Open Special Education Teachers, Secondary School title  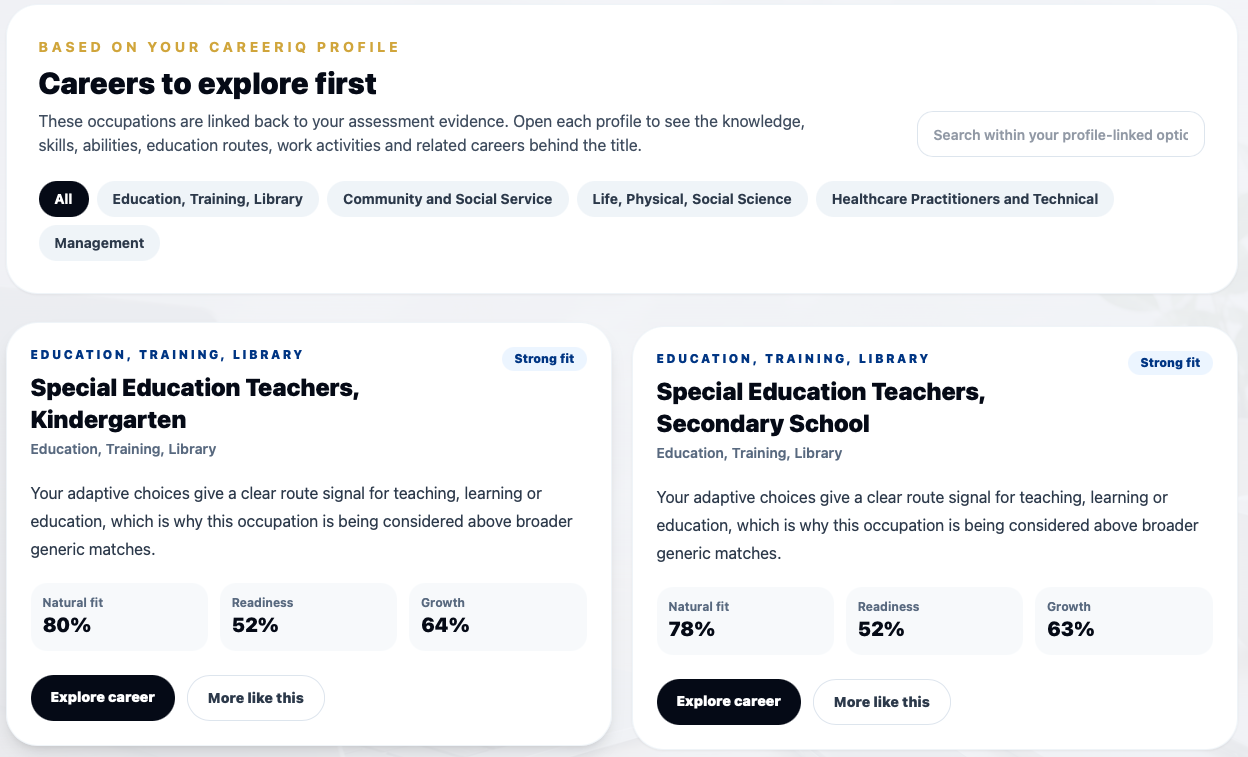point(821,407)
